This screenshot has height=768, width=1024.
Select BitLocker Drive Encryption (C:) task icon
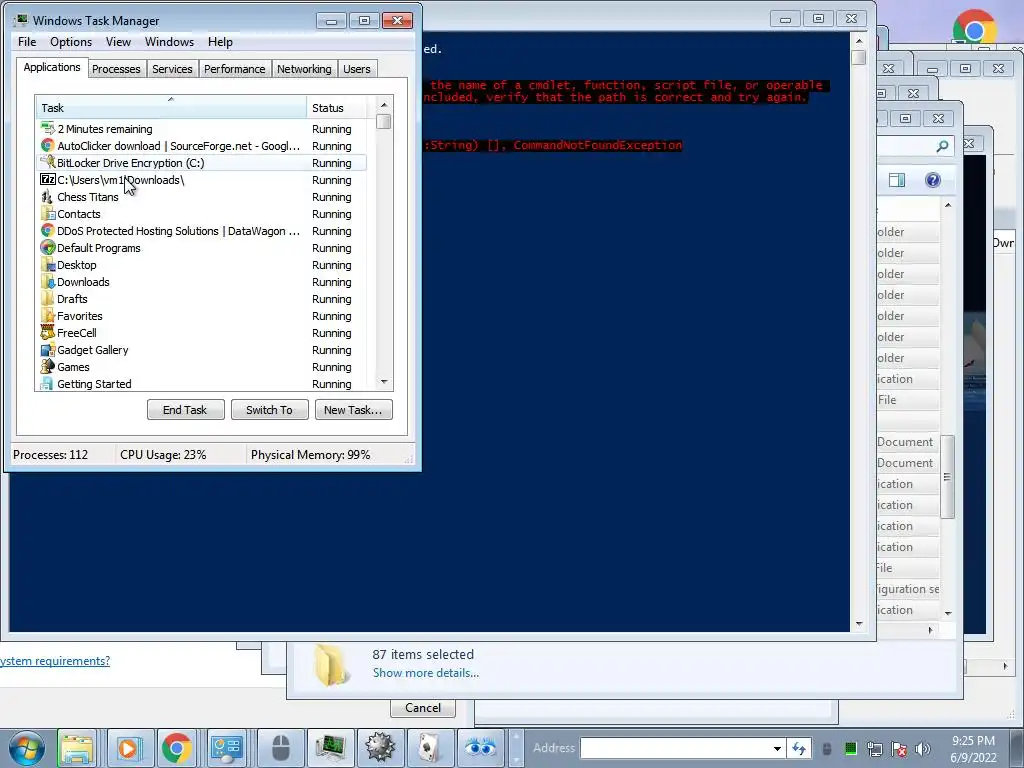tap(47, 163)
